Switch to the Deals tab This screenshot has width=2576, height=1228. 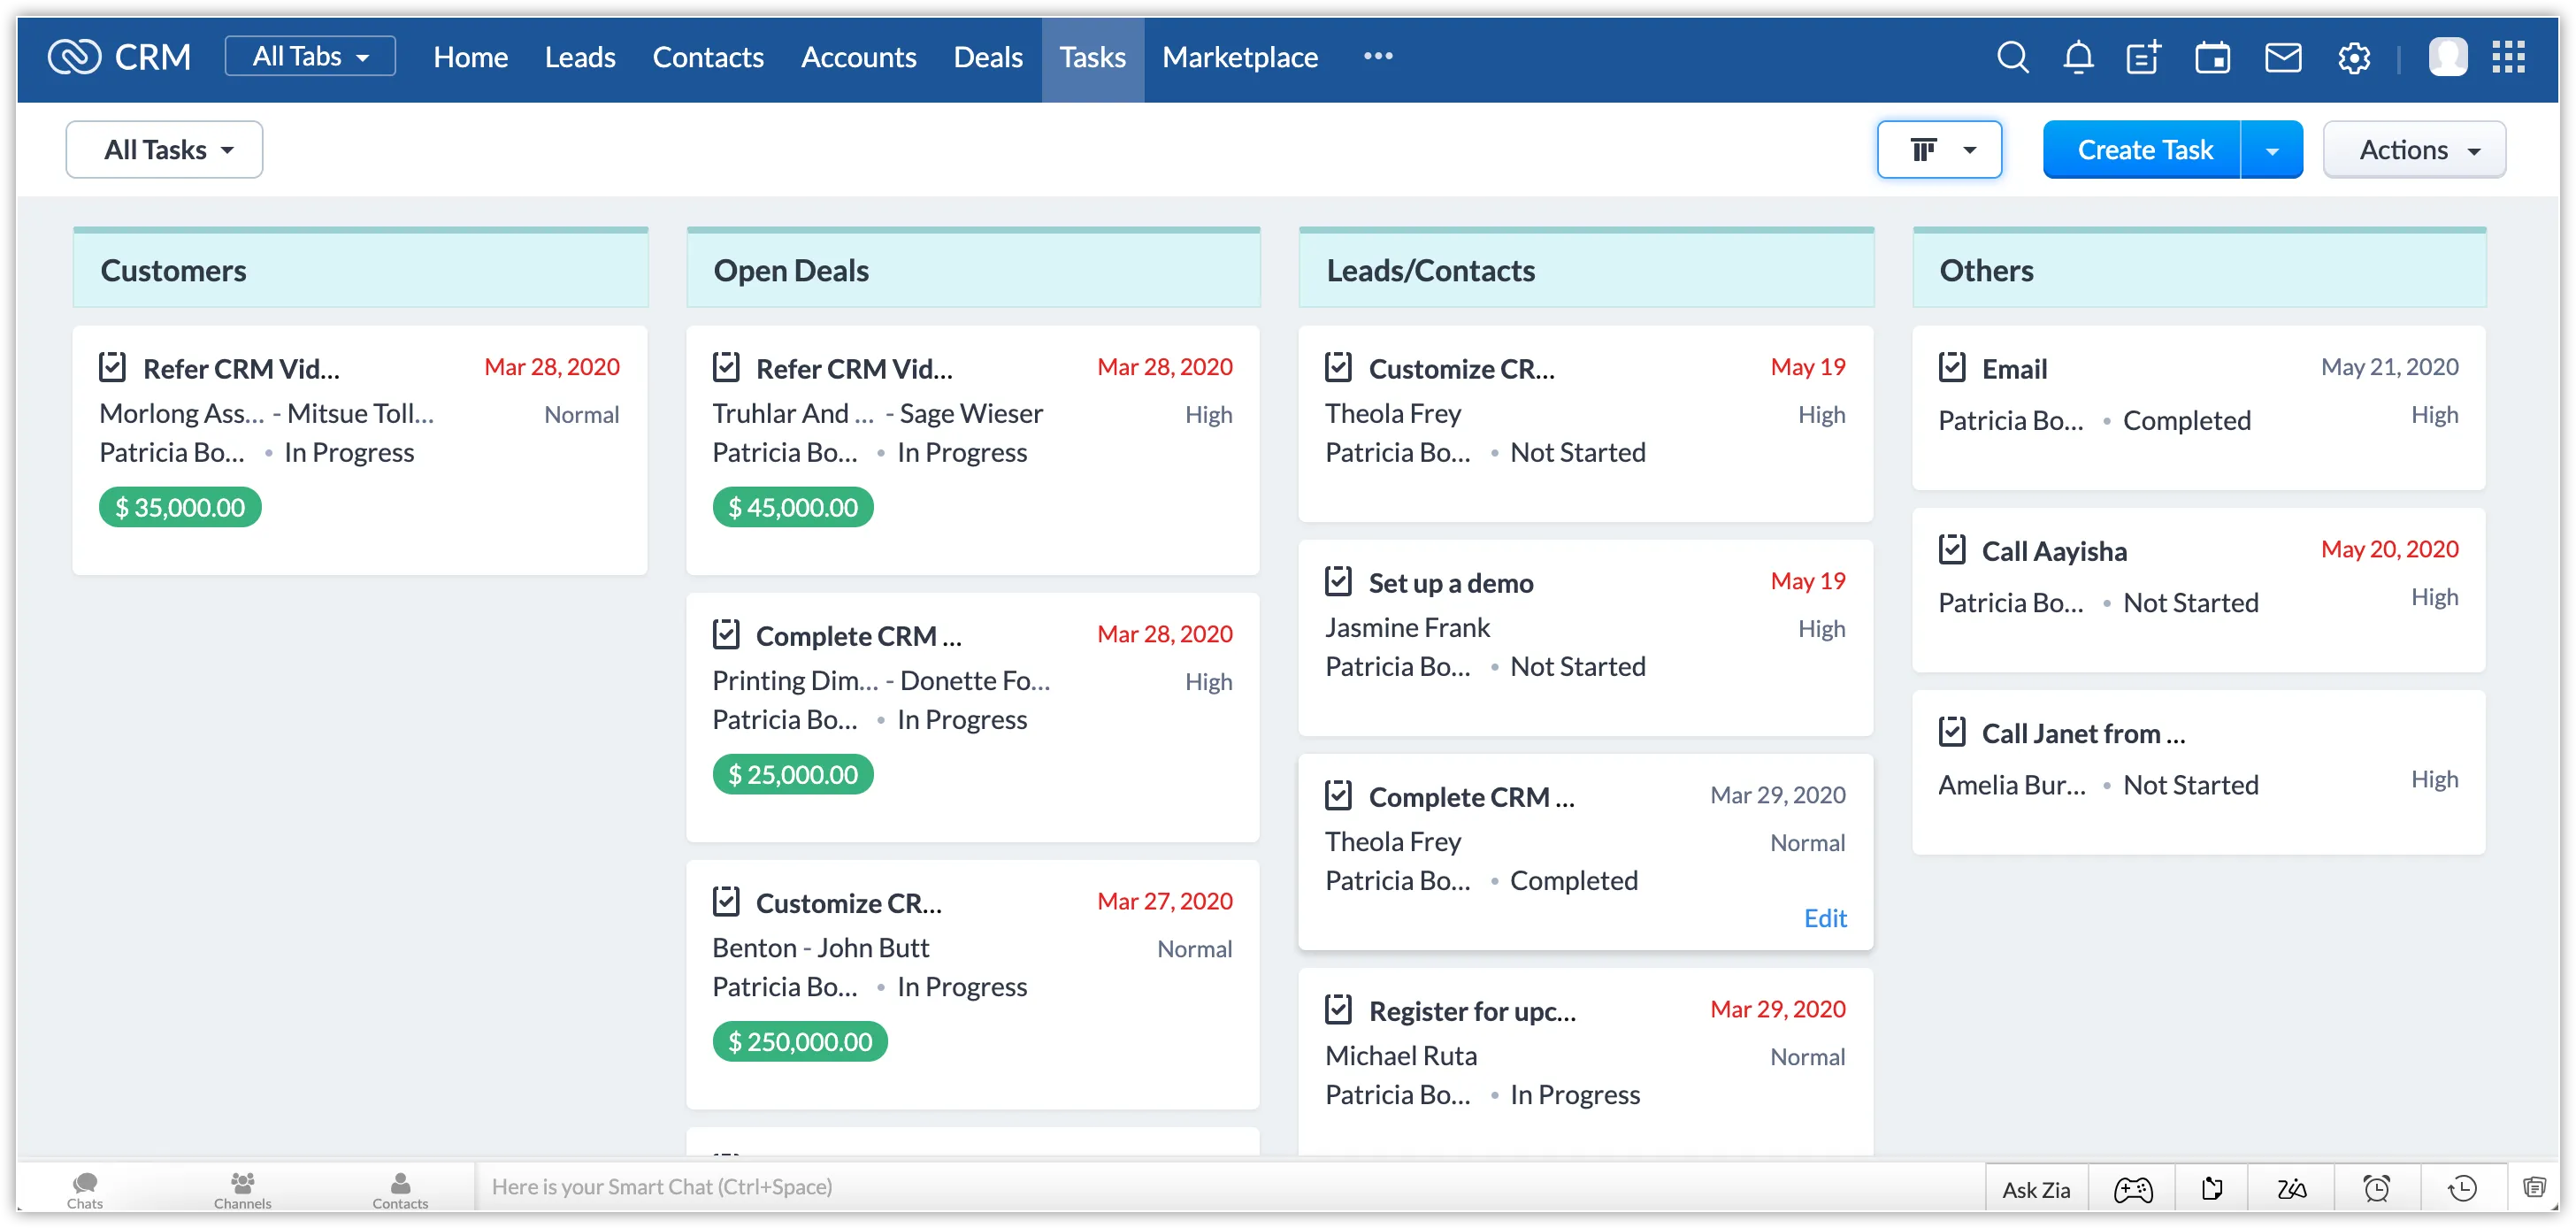987,57
